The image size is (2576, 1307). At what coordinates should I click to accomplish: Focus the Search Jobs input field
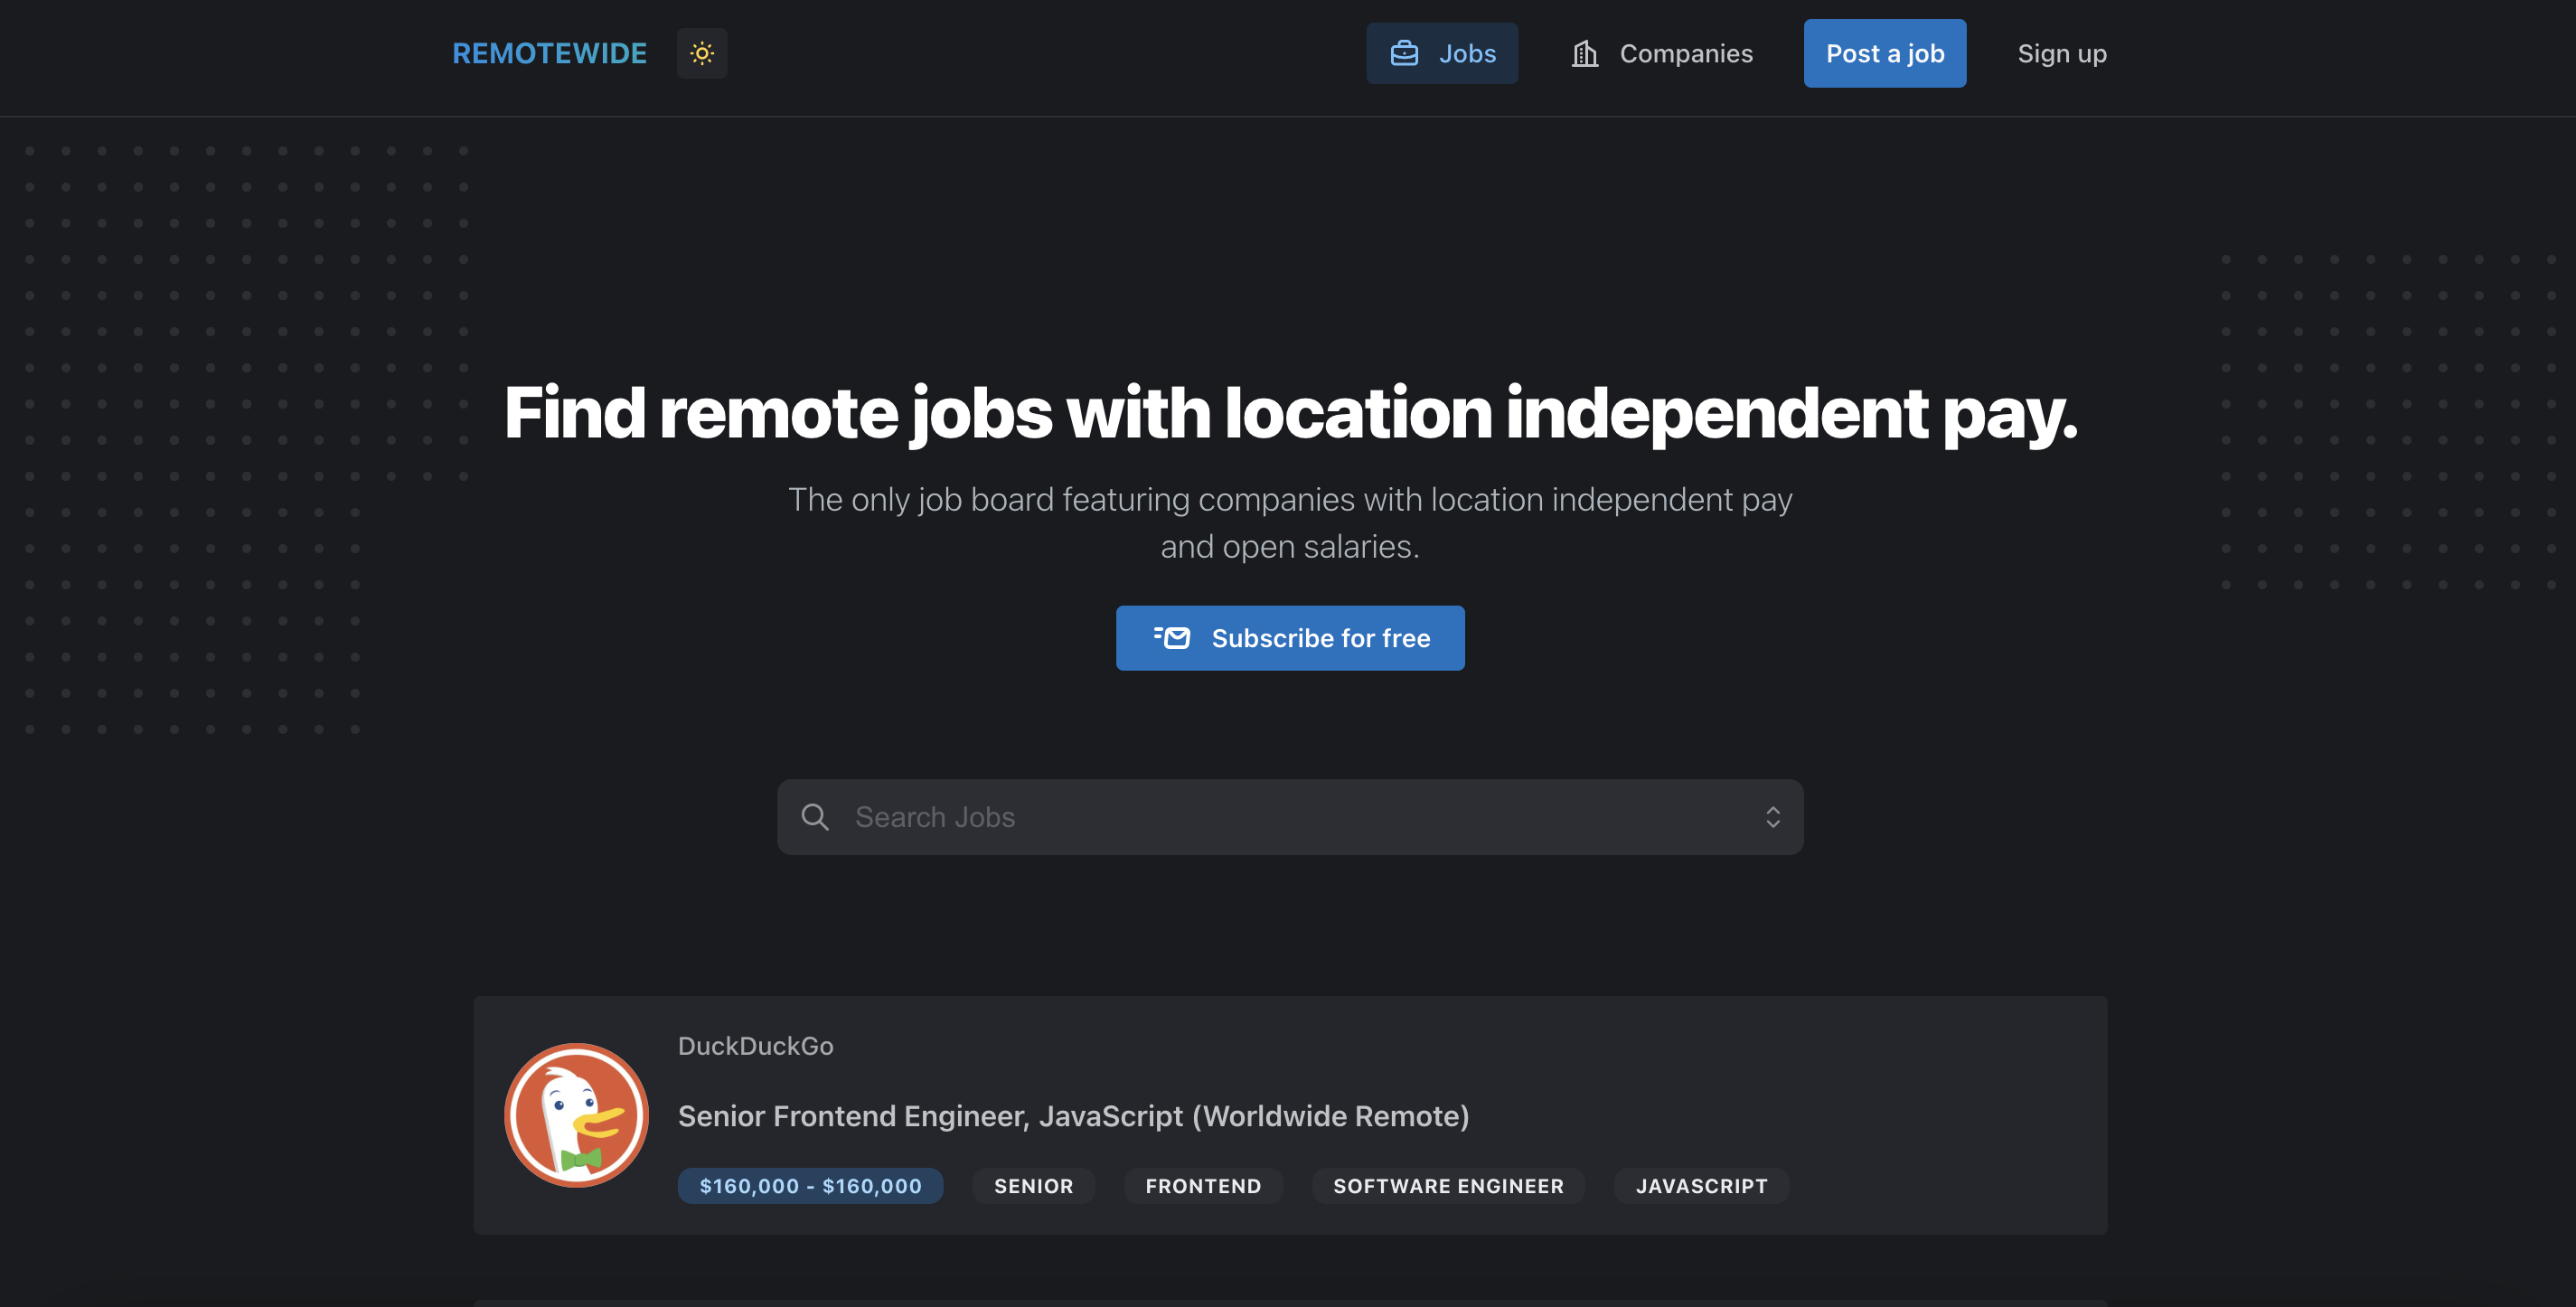[1290, 817]
